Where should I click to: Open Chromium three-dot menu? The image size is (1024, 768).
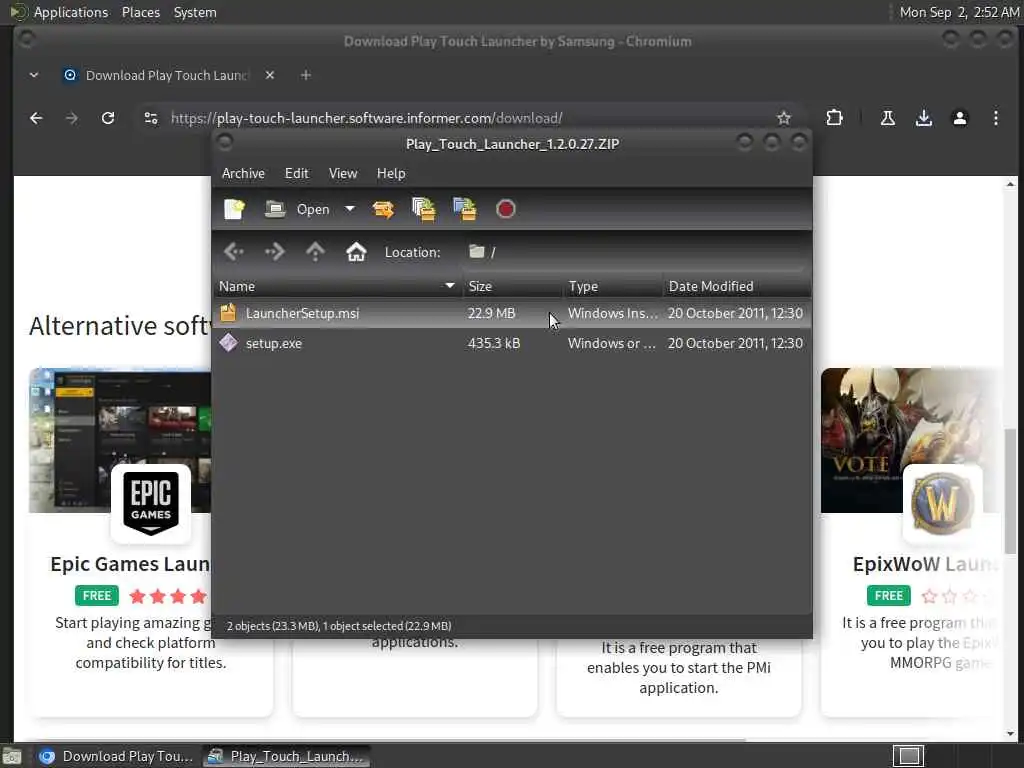point(995,118)
